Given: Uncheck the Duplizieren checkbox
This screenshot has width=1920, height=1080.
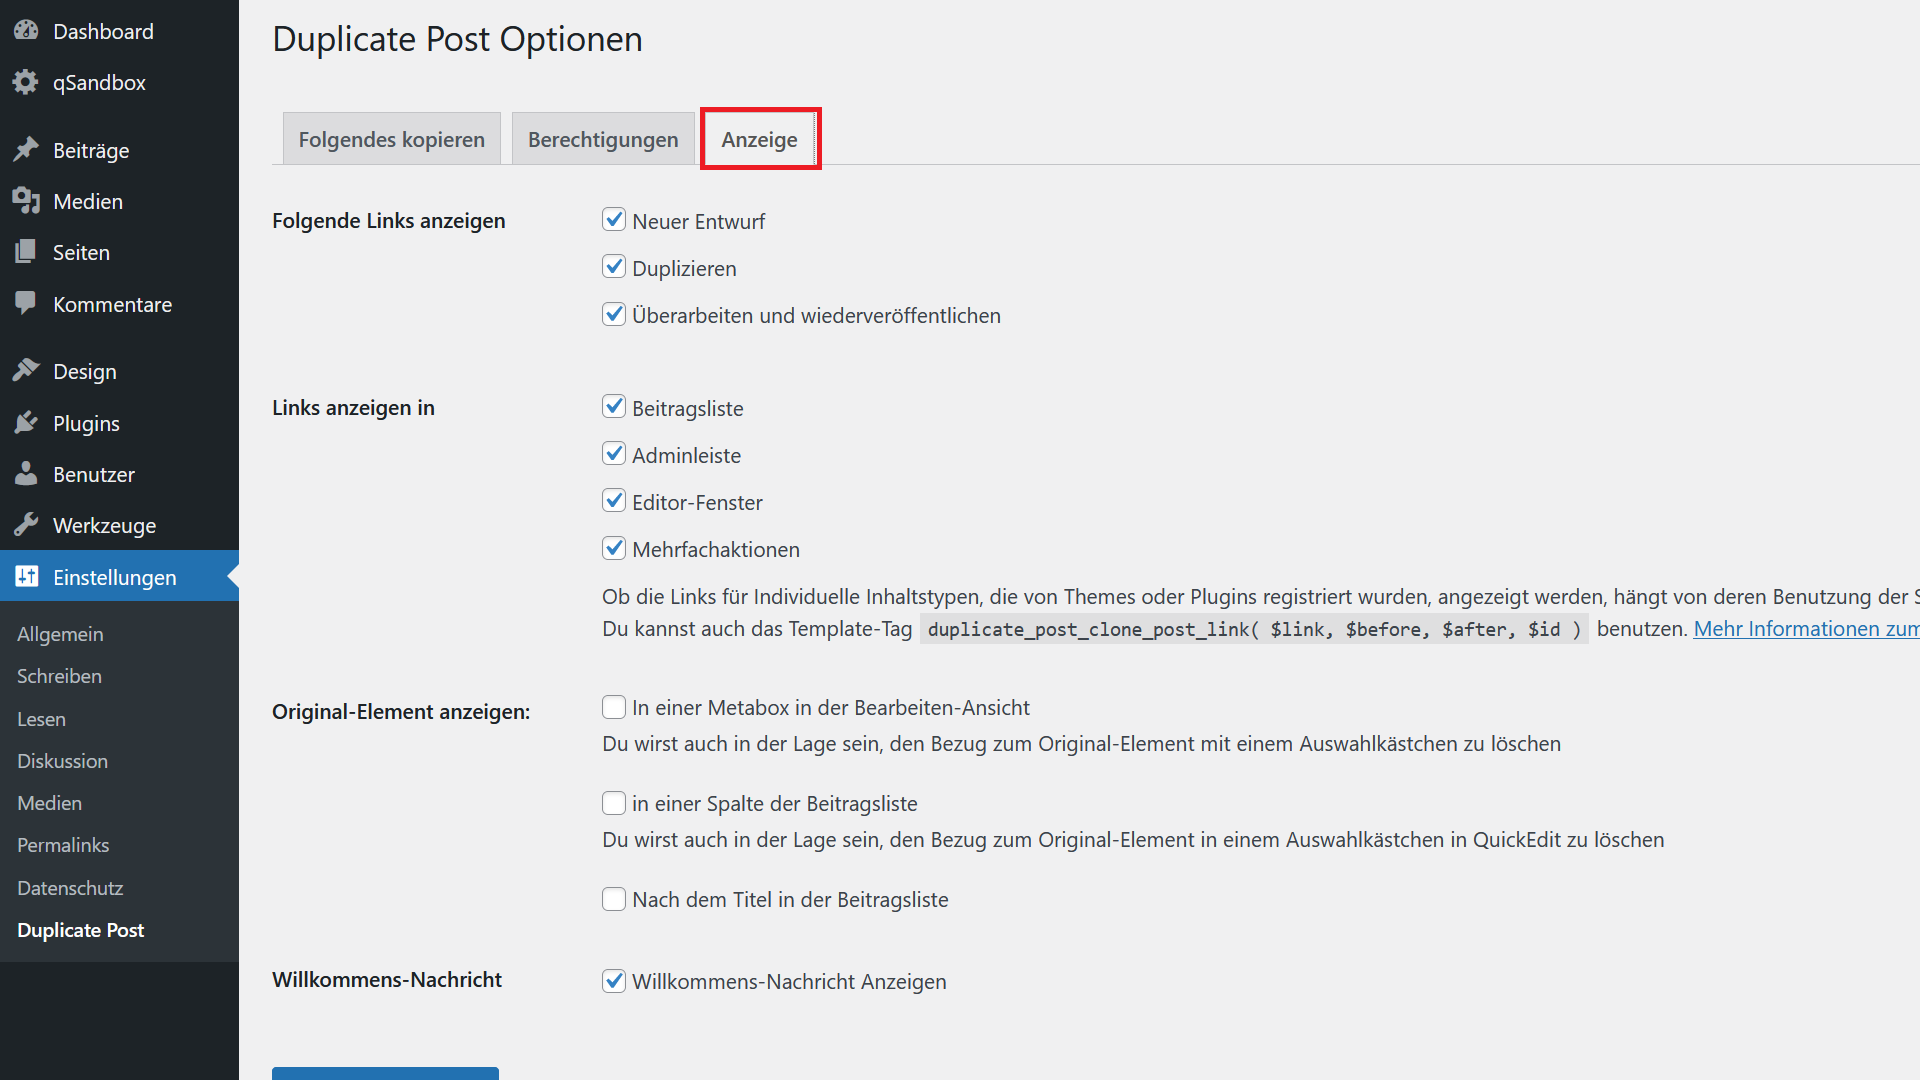Looking at the screenshot, I should point(614,267).
